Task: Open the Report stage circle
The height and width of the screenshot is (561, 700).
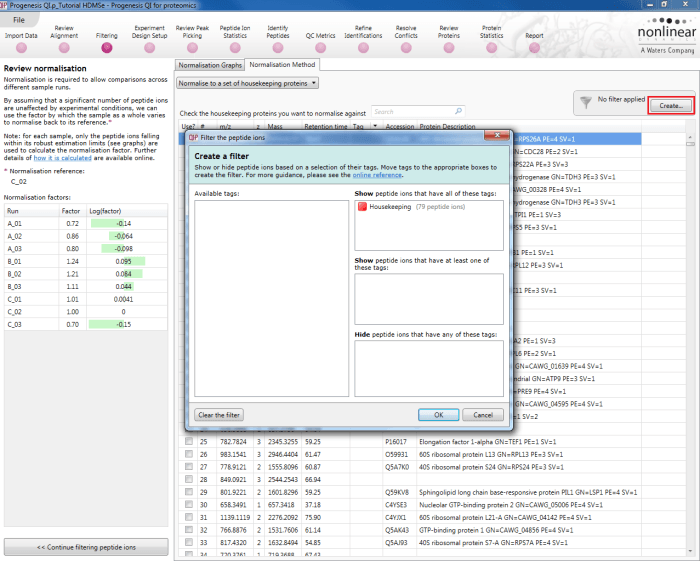Action: tap(534, 48)
